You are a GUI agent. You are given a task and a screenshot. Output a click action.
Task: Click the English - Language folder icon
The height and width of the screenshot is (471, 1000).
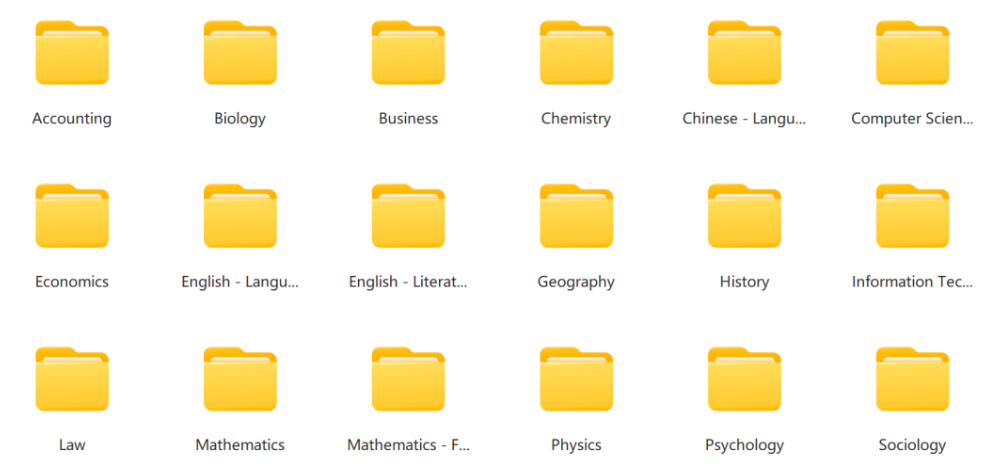240,217
